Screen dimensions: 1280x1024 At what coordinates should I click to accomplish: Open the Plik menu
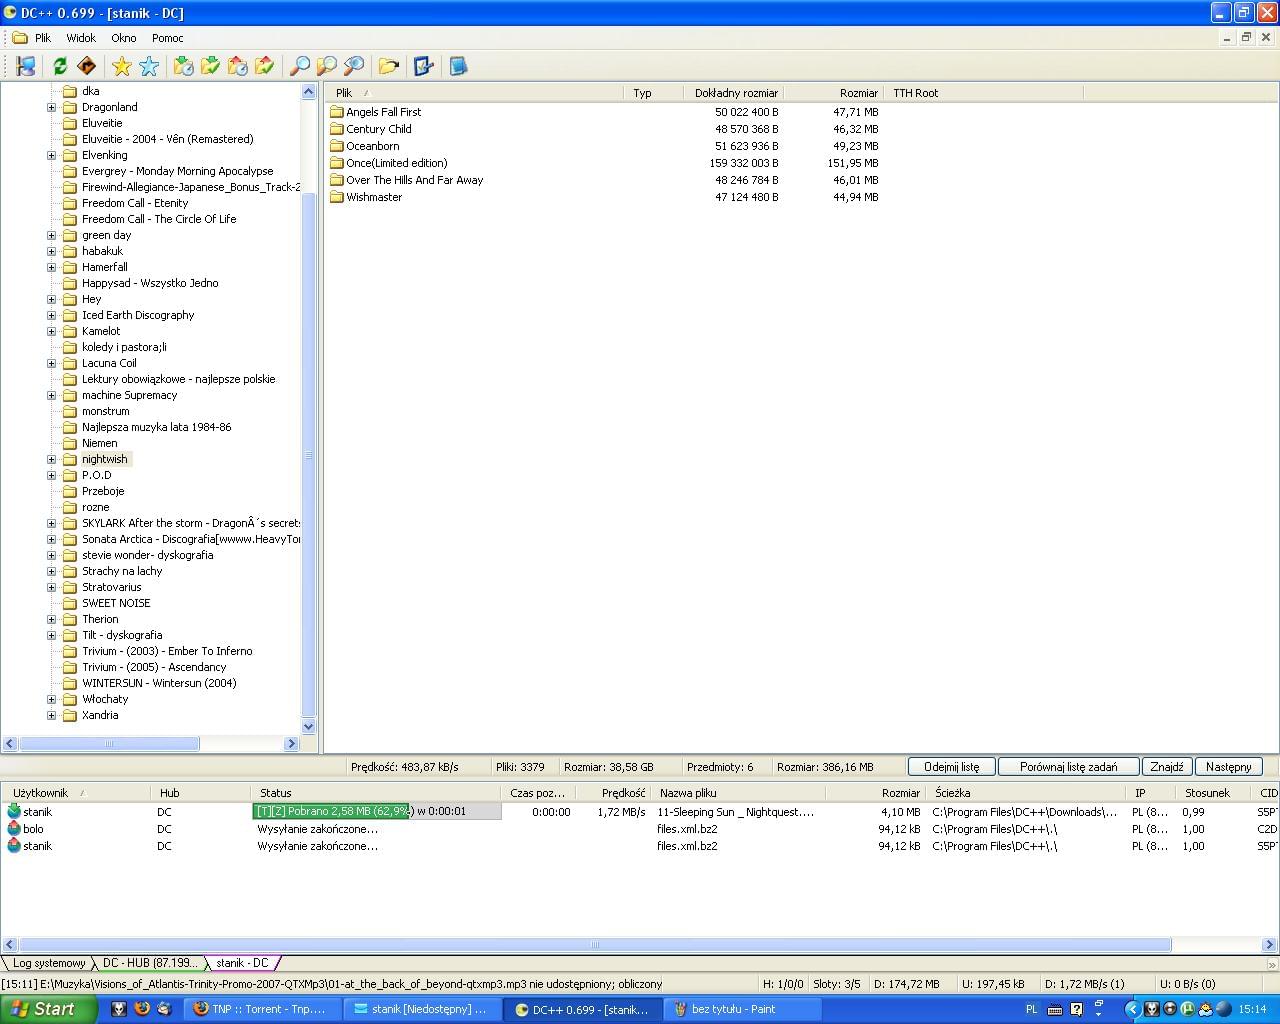(x=43, y=38)
